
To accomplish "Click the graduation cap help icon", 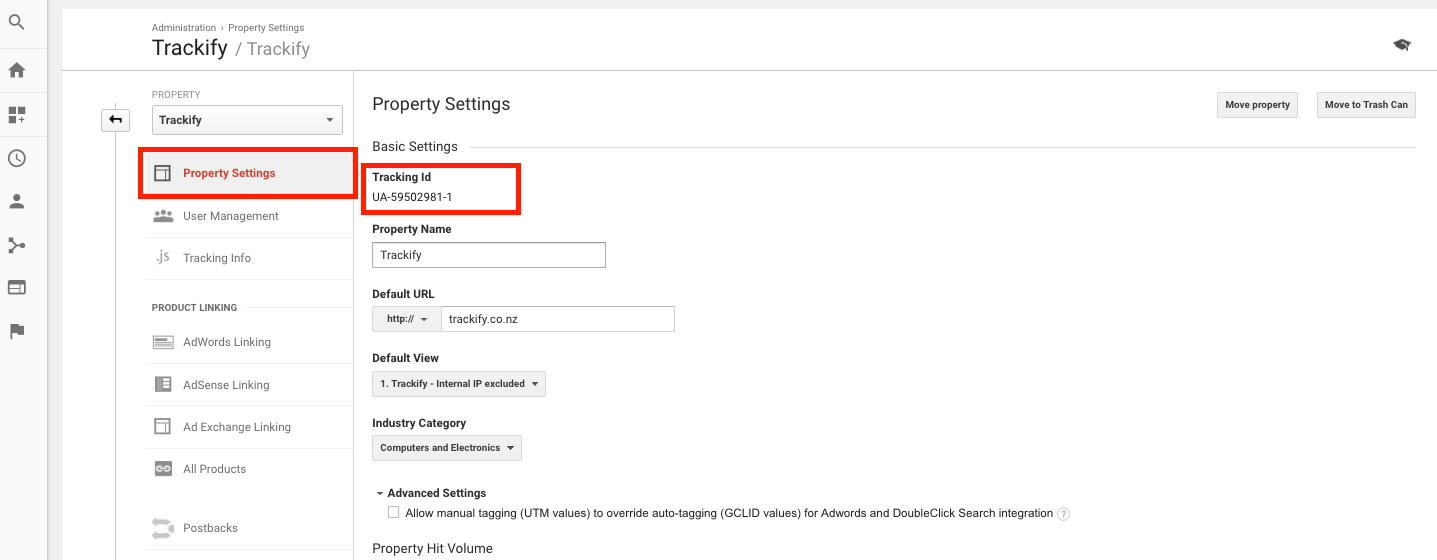I will pos(1402,45).
